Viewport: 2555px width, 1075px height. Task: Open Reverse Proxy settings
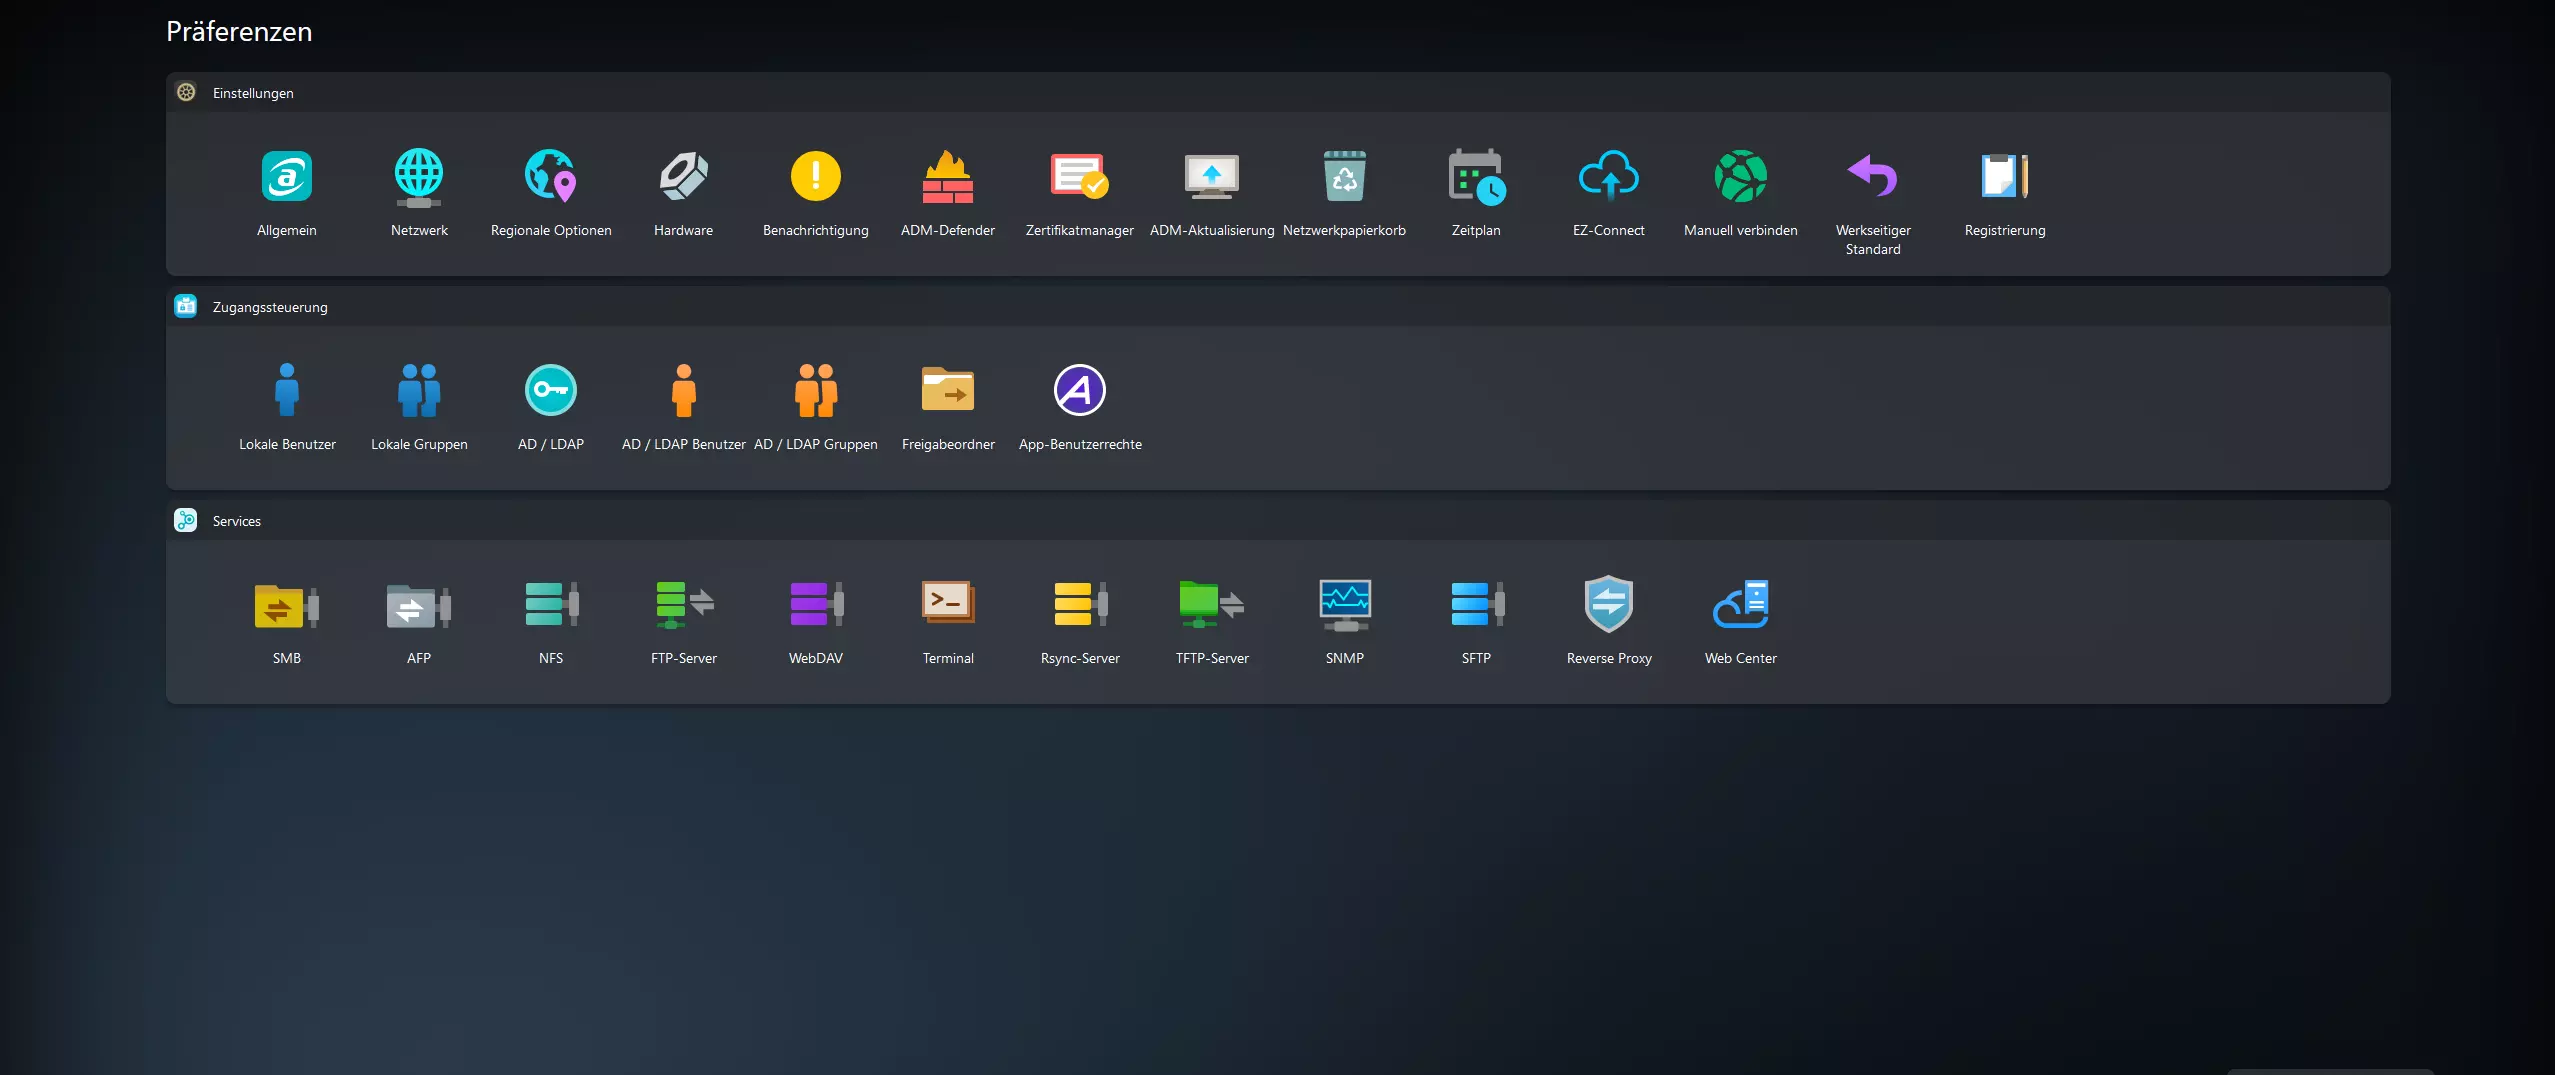click(x=1609, y=603)
